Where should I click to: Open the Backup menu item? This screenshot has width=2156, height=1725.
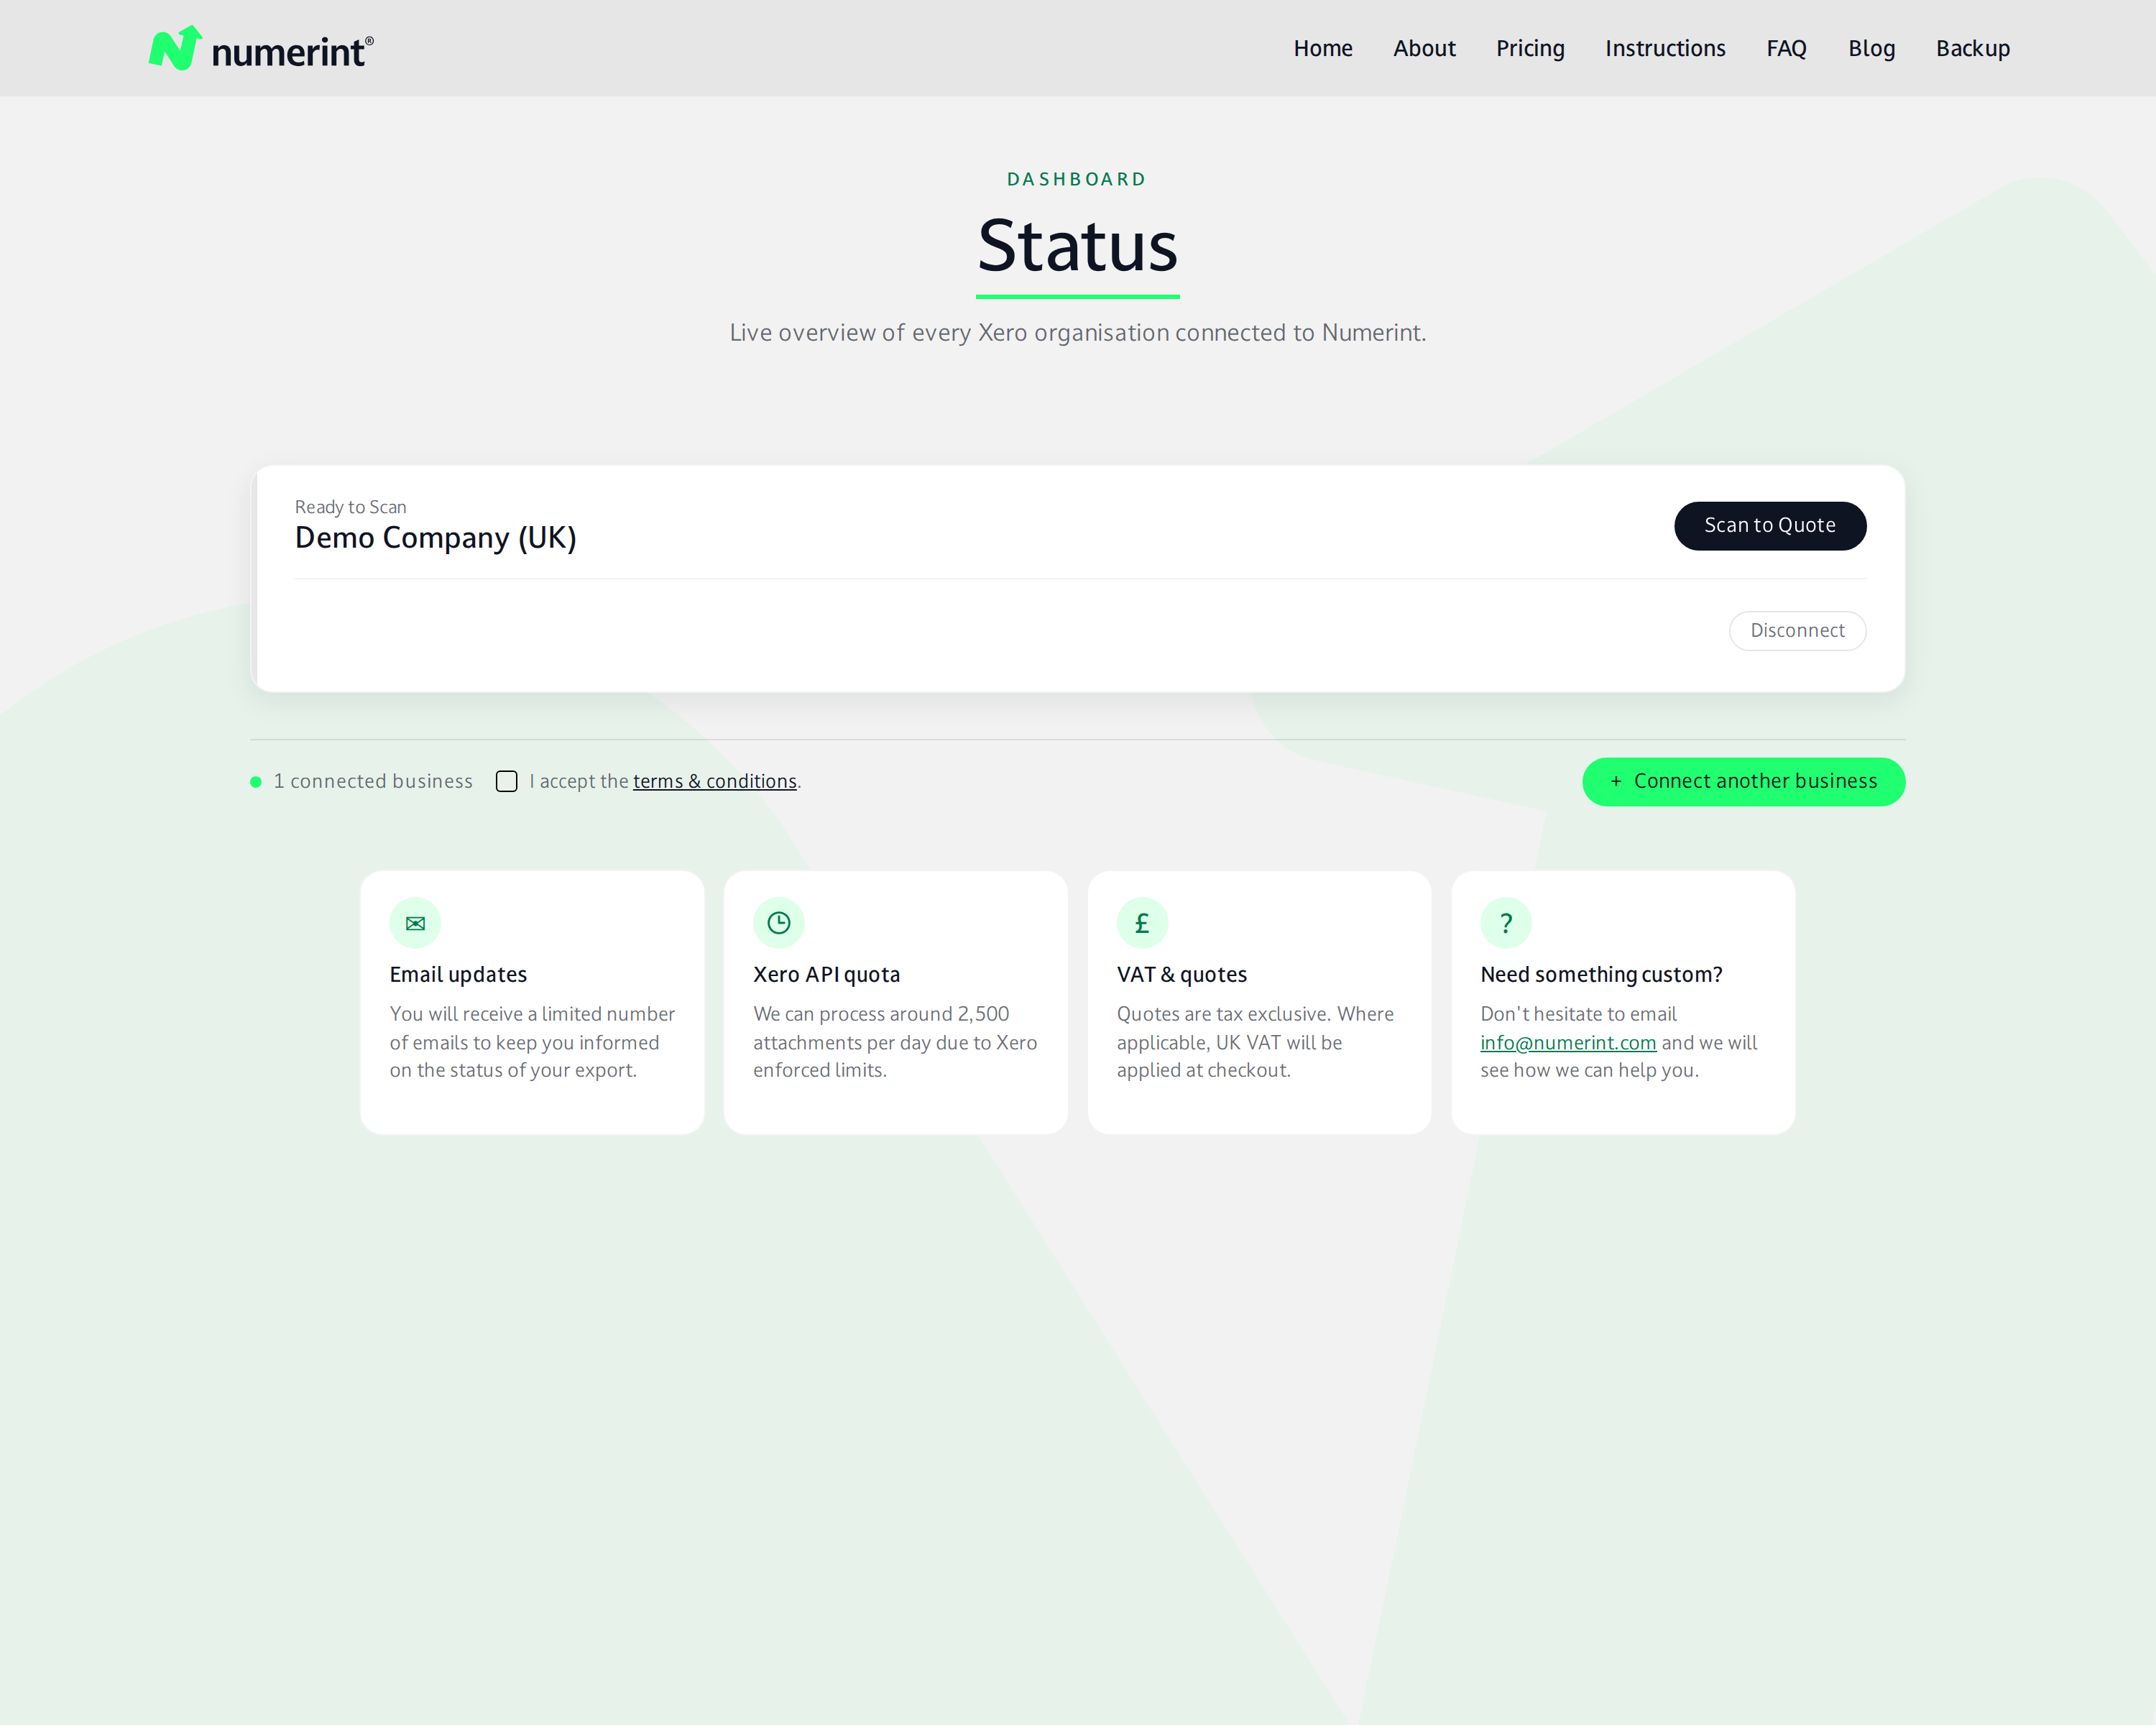1972,48
